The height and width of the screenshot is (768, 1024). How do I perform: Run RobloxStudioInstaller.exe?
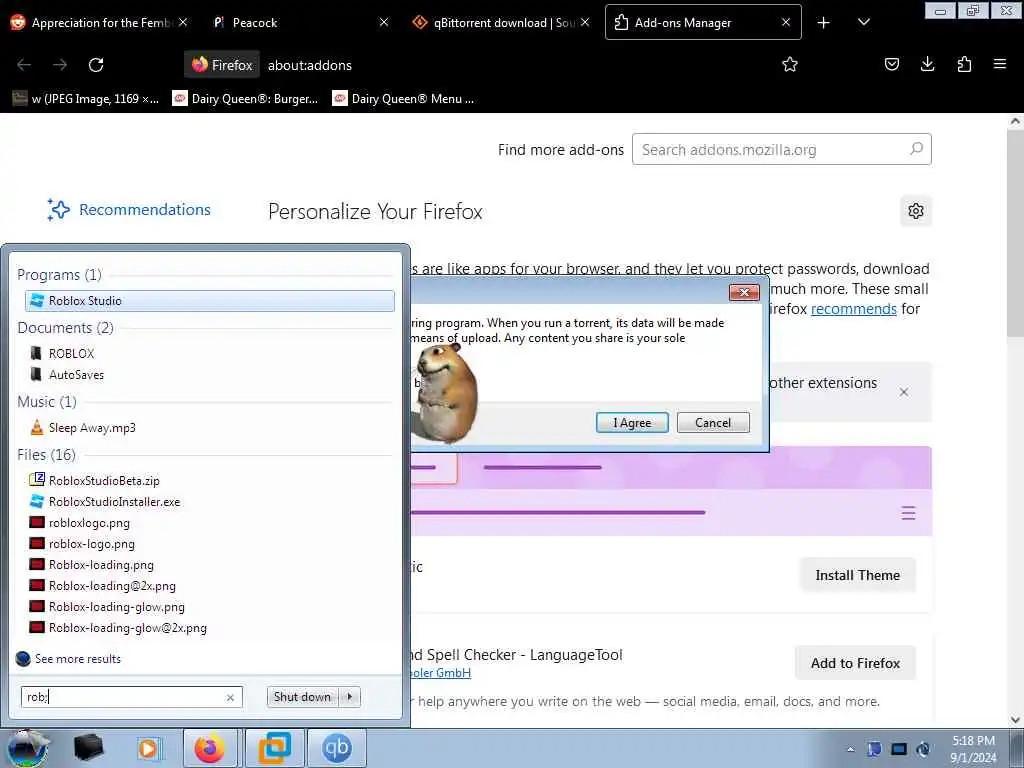(104, 502)
